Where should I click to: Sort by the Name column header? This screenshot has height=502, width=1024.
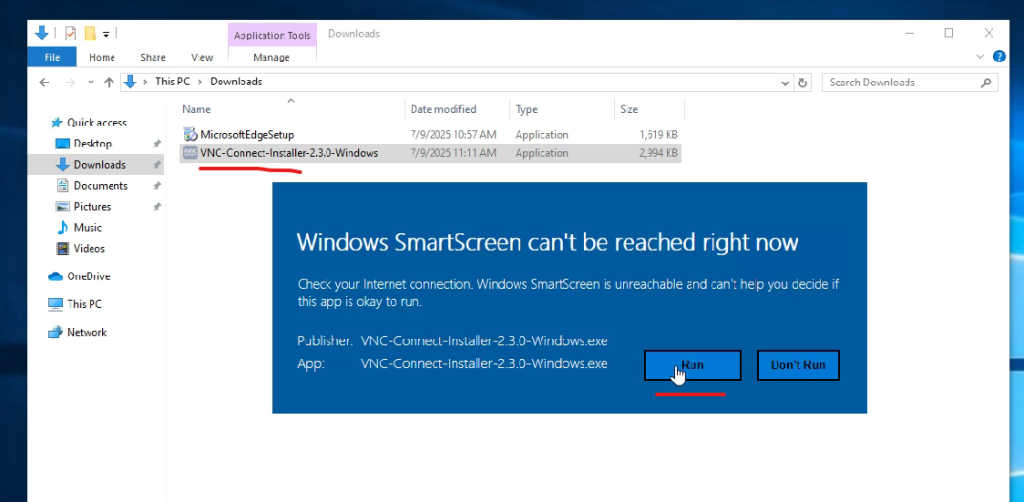[x=291, y=109]
